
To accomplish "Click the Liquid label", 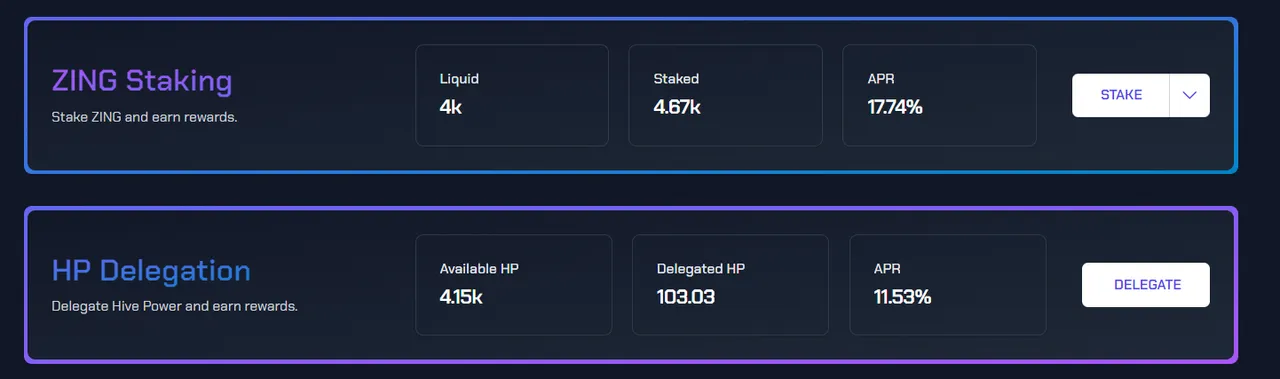I will coord(453,79).
